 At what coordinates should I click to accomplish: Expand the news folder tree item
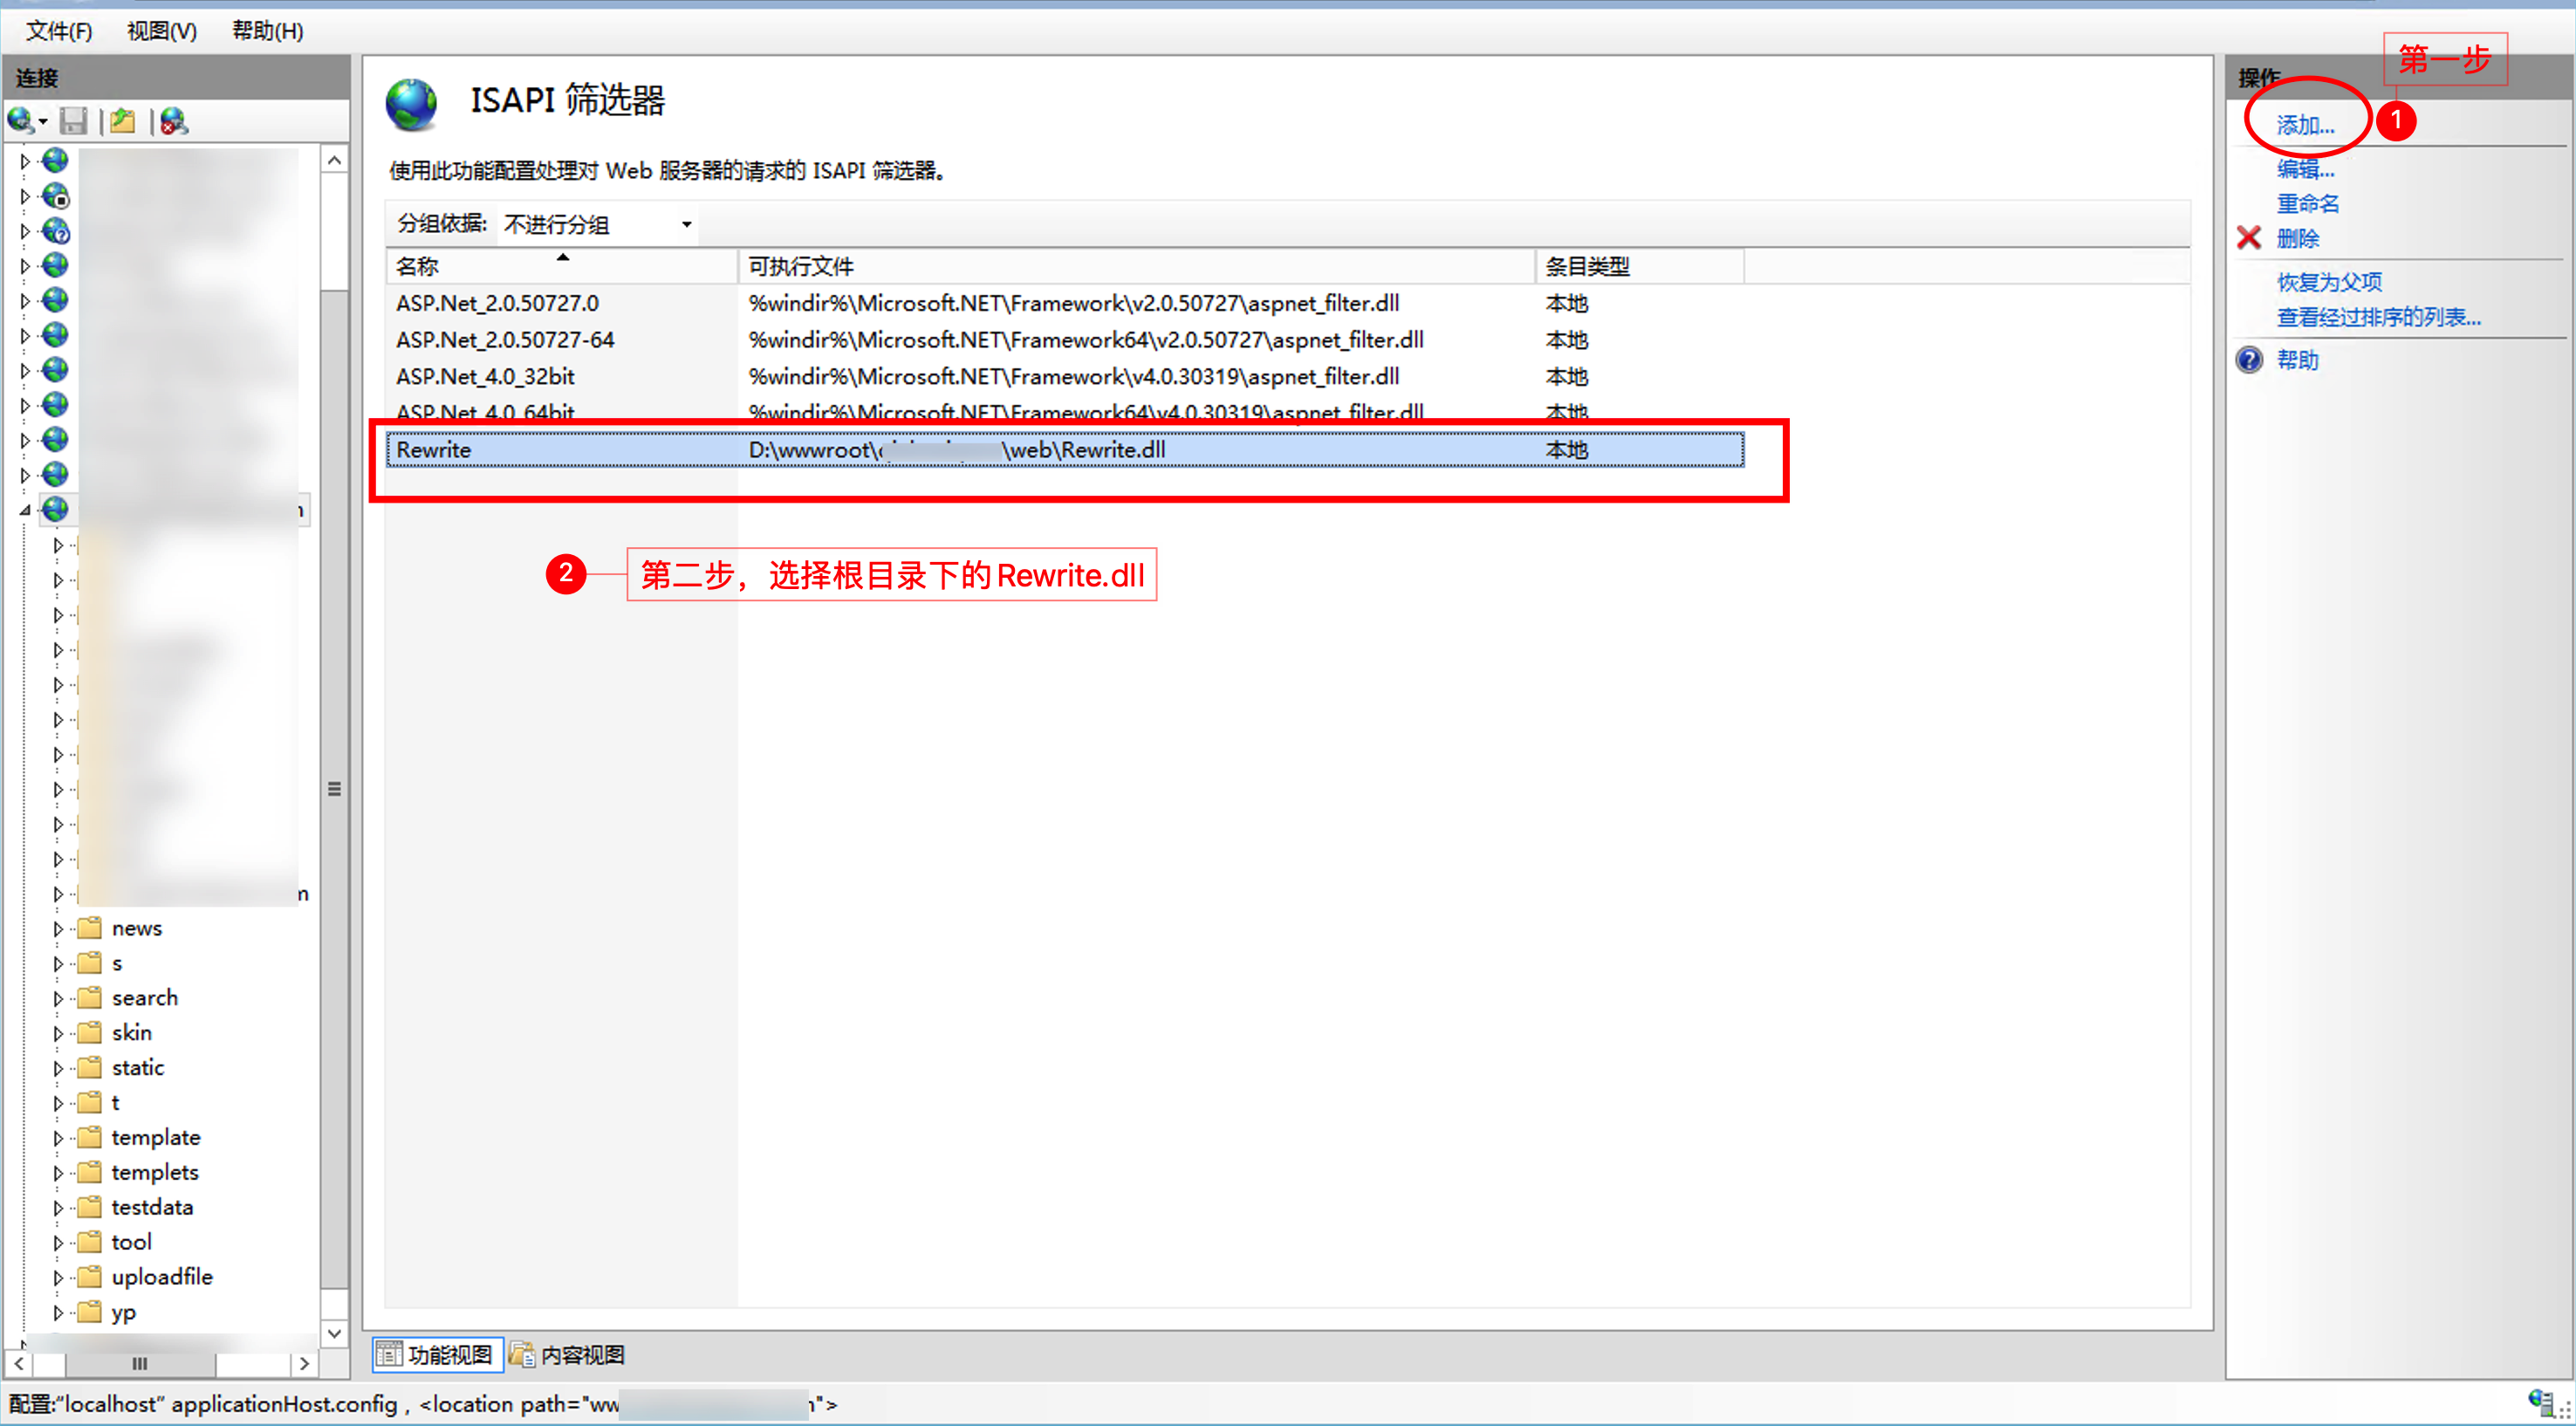(x=59, y=925)
